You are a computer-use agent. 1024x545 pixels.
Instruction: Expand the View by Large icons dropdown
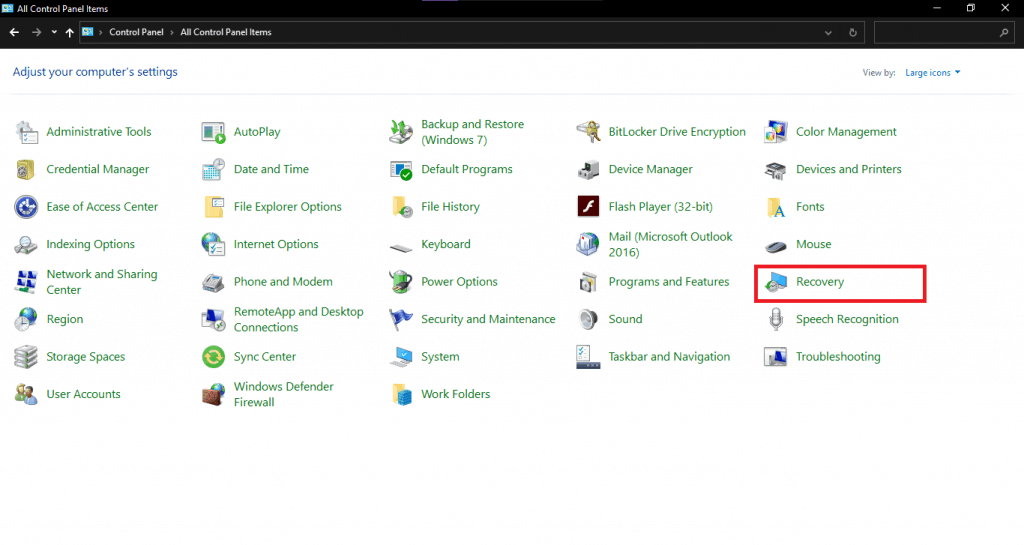[x=933, y=72]
